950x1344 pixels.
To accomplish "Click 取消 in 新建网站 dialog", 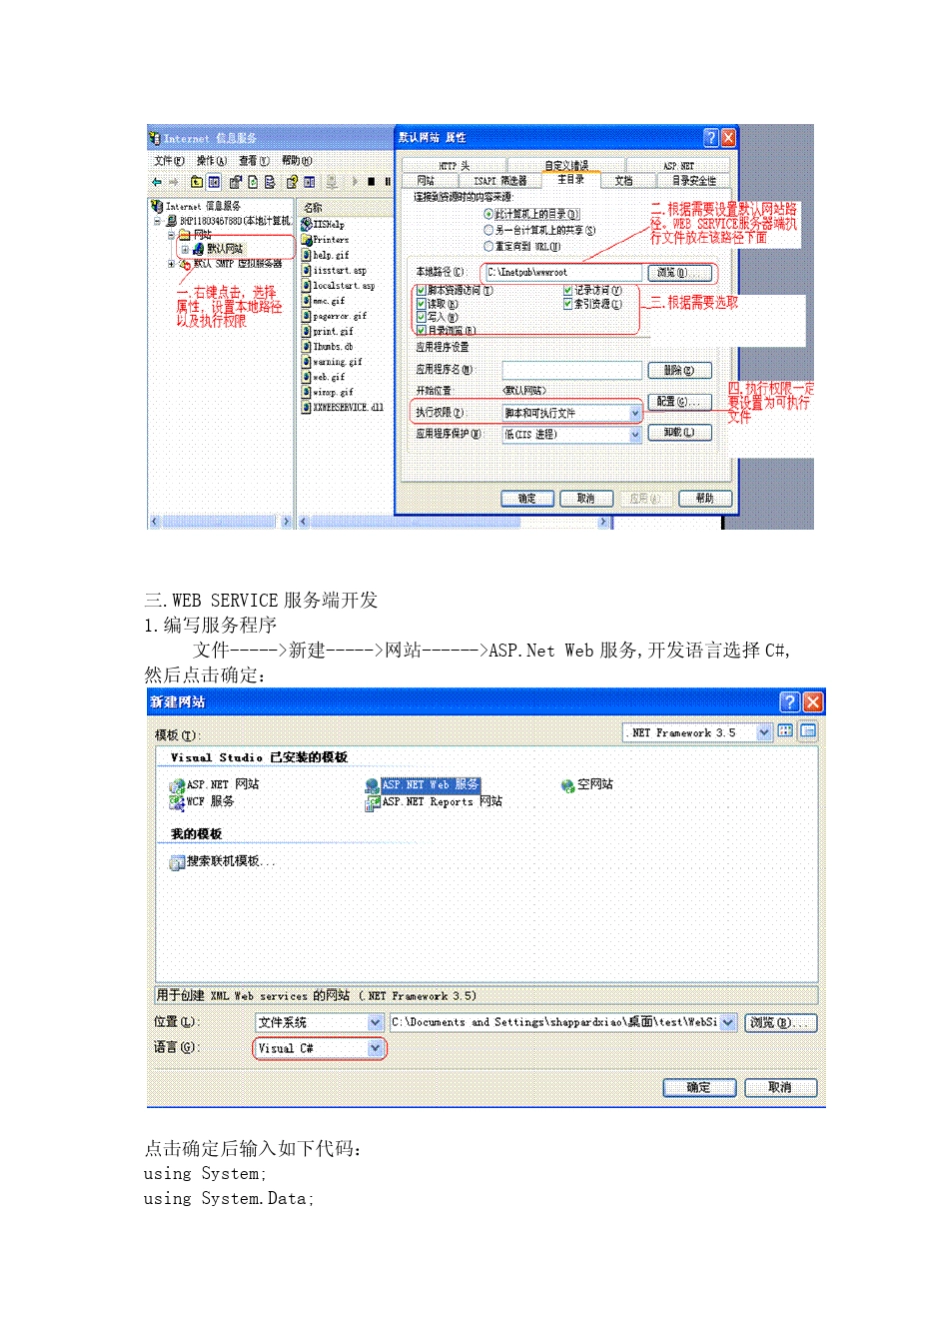I will tap(780, 1087).
